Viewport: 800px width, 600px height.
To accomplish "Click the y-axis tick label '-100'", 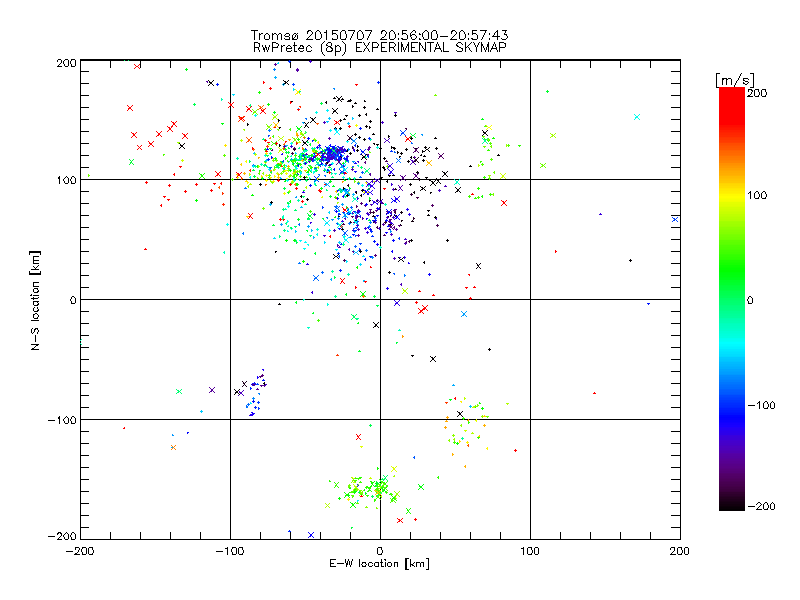I will coord(62,420).
